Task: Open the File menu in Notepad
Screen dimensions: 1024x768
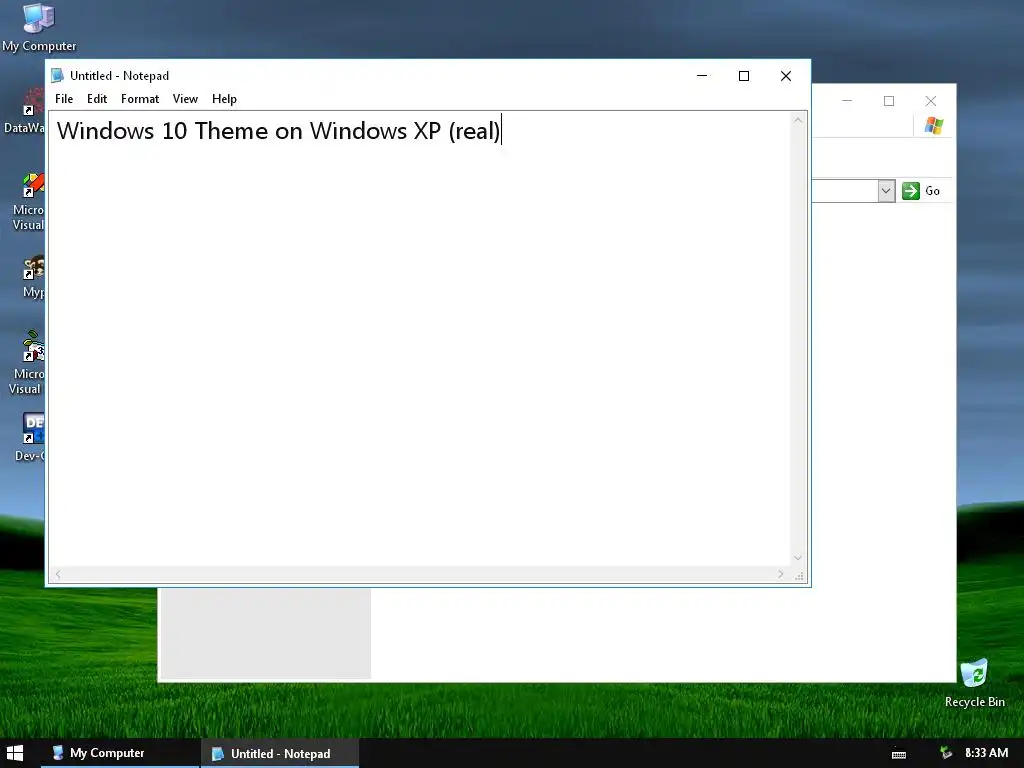Action: click(64, 99)
